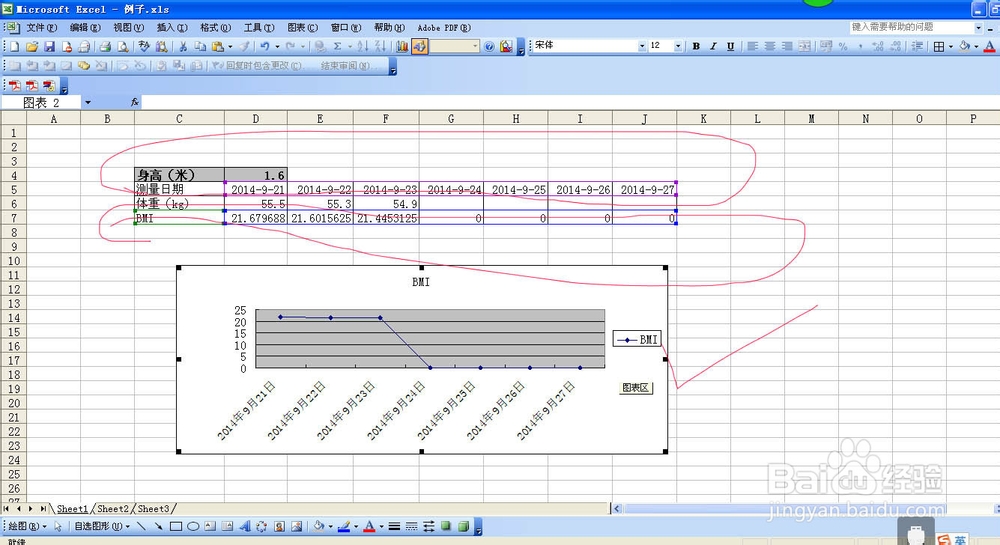Image resolution: width=1000 pixels, height=545 pixels.
Task: Open the Undo history dropdown arrow
Action: (x=277, y=47)
